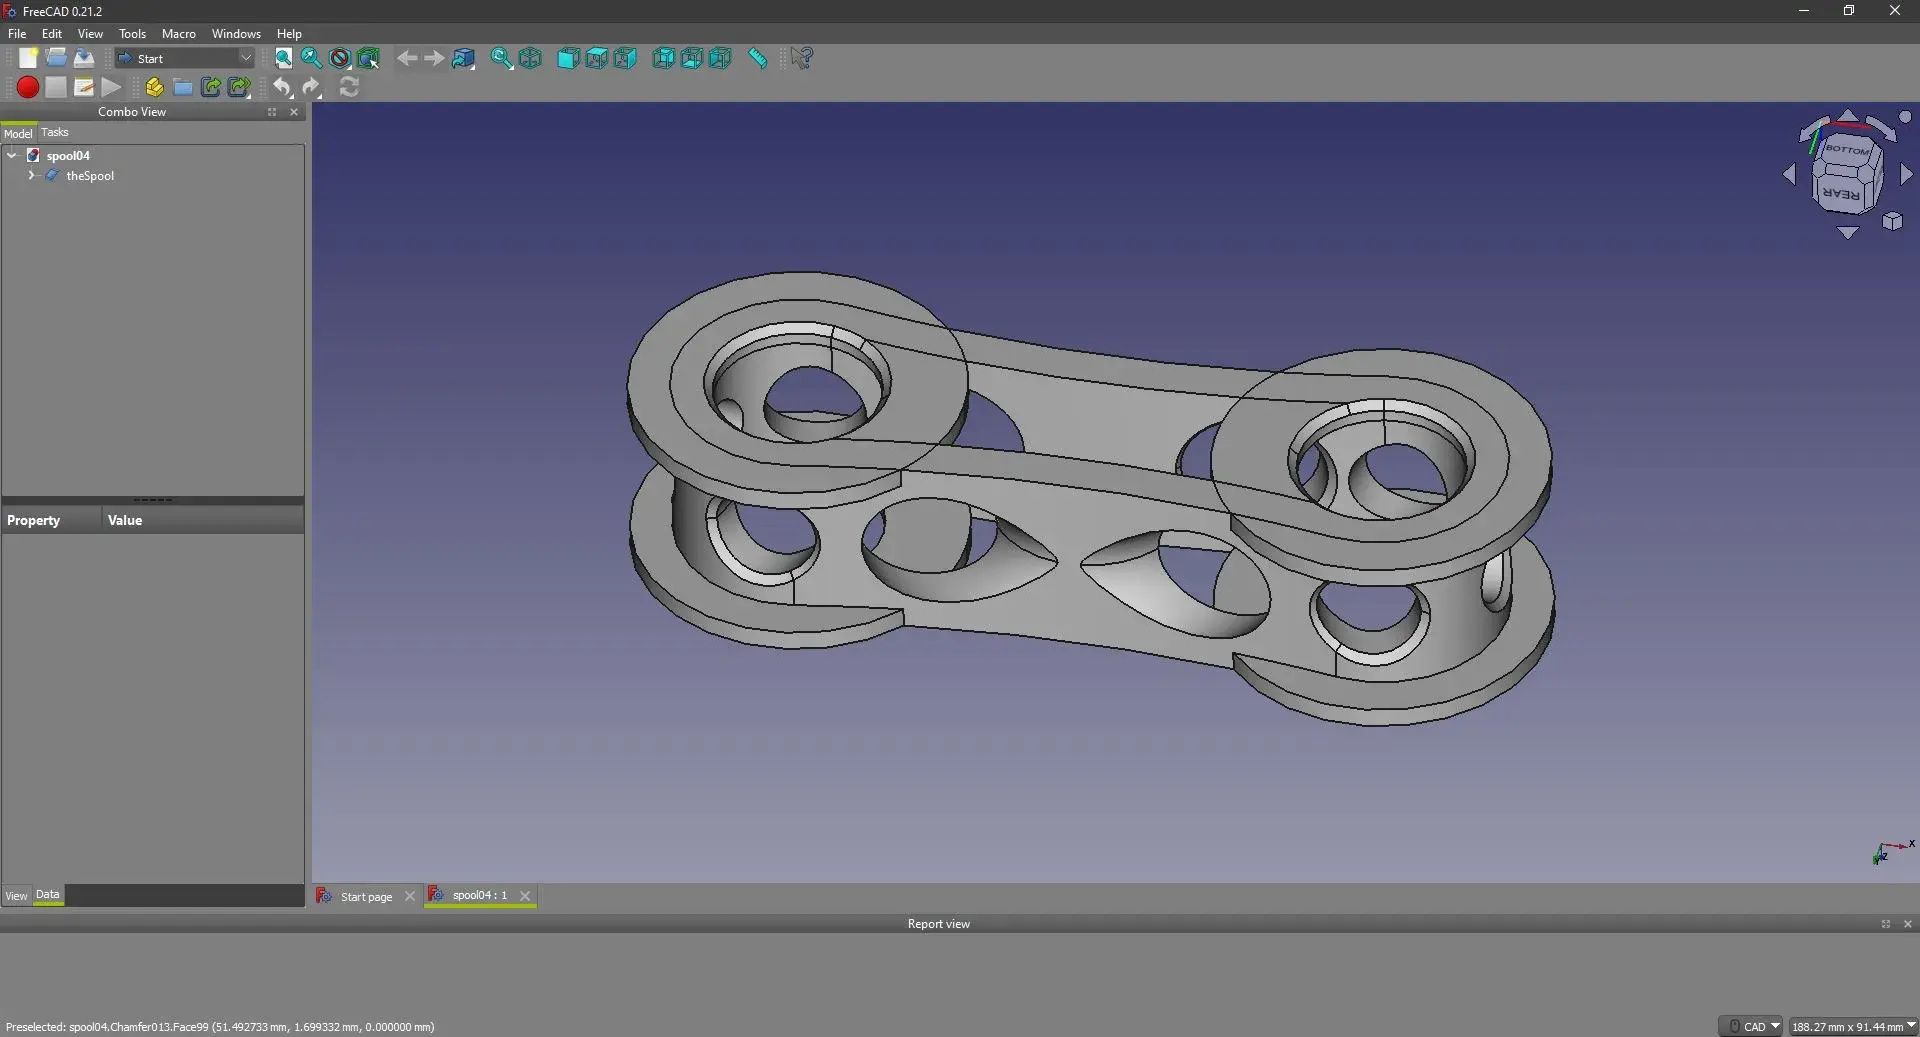Close the Combo View panel
Image resolution: width=1920 pixels, height=1037 pixels.
pos(294,112)
